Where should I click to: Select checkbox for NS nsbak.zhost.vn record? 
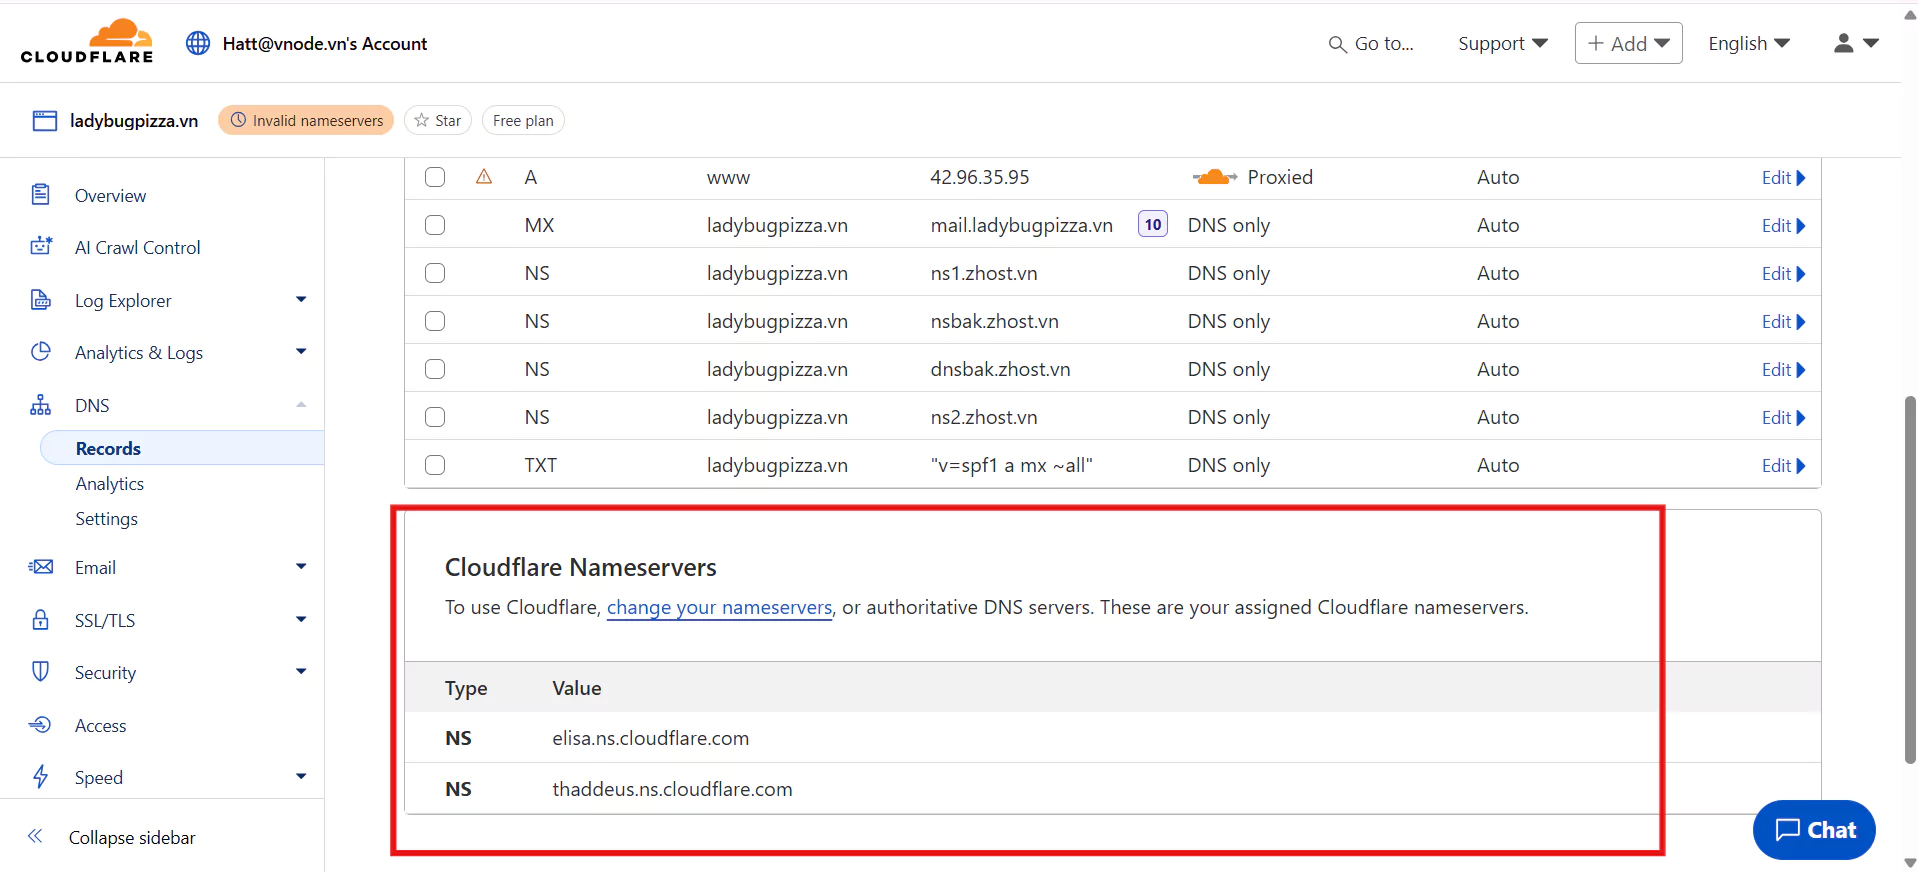coord(435,321)
